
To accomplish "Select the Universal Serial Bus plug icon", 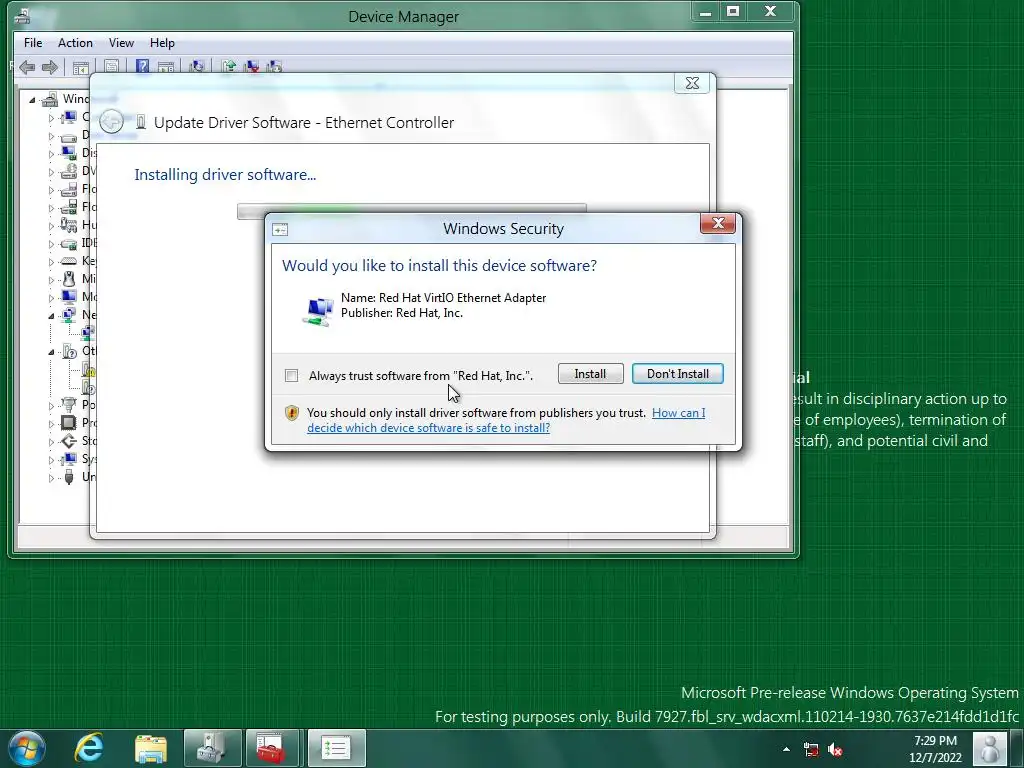I will [69, 477].
